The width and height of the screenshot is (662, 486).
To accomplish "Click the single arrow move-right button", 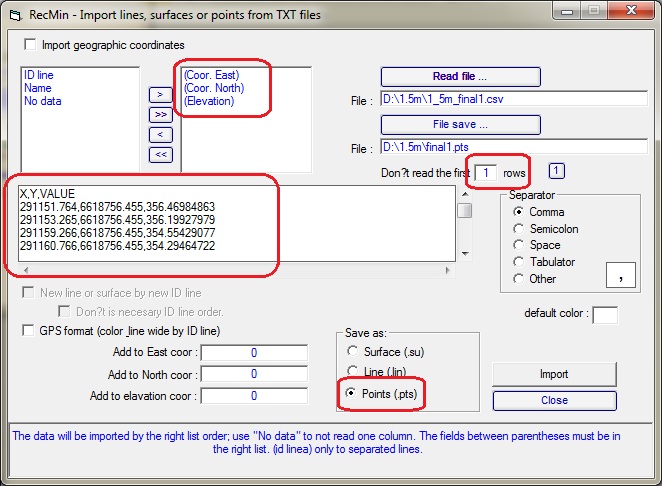I will pos(160,95).
